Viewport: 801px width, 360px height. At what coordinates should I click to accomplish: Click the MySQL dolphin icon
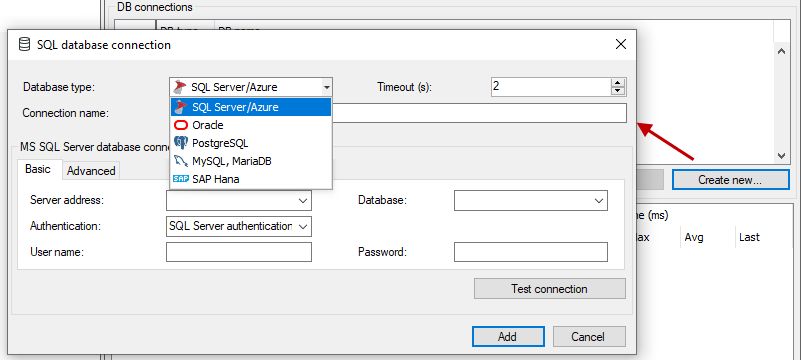181,161
